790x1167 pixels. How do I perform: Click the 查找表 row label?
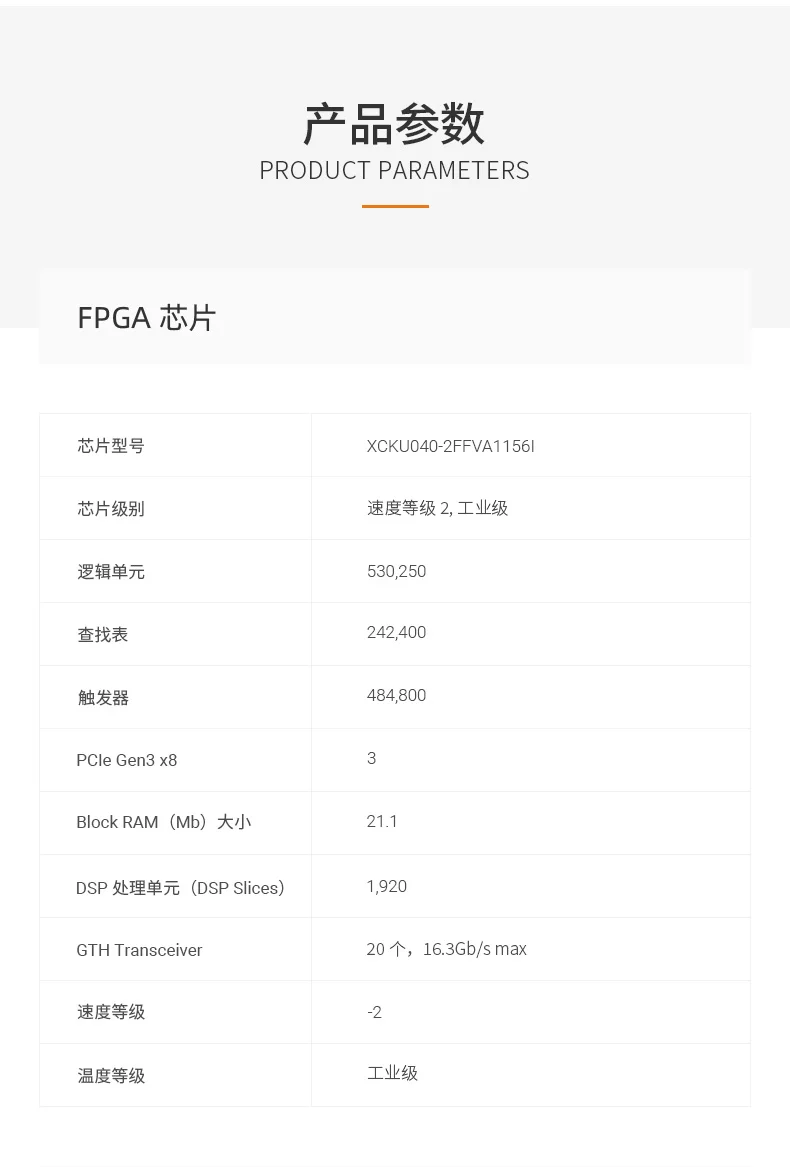103,635
